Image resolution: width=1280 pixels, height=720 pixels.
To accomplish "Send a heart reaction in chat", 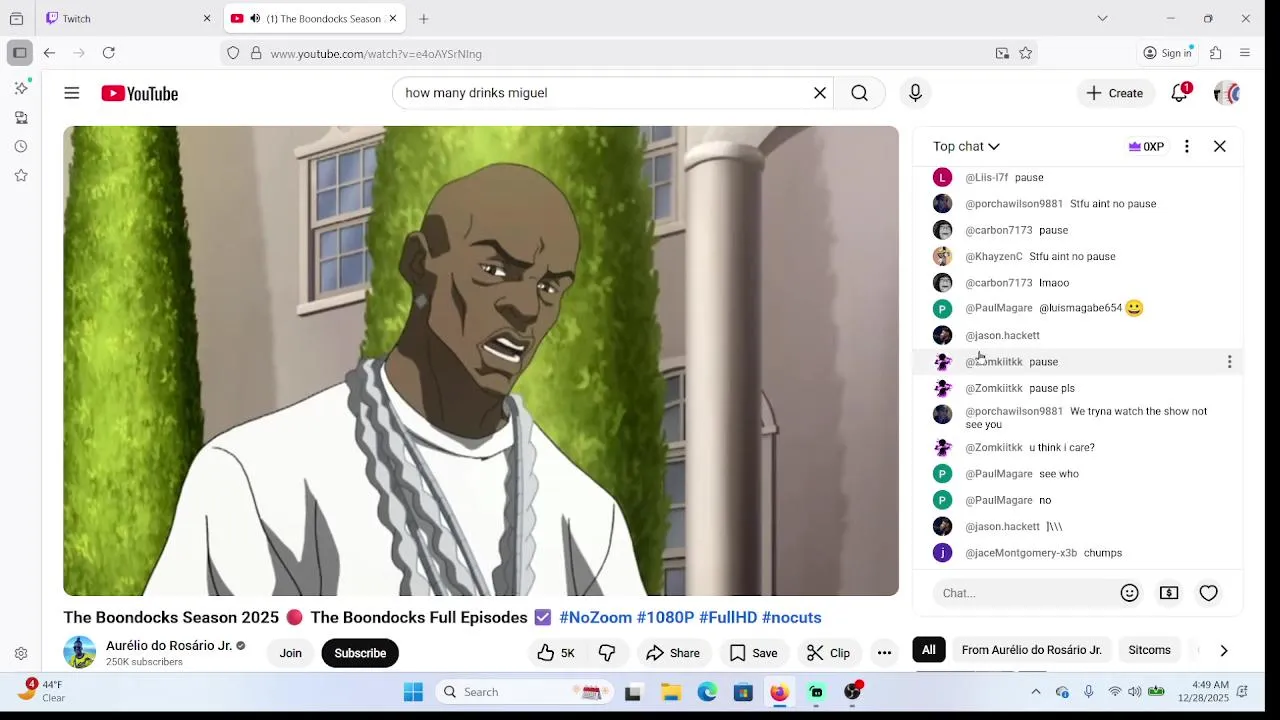I will point(1209,593).
